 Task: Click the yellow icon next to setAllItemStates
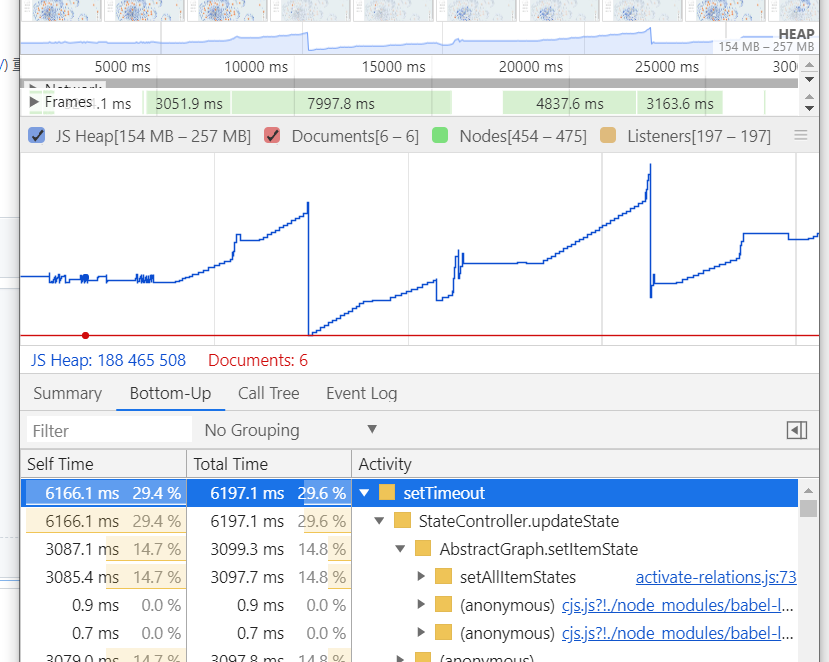click(x=441, y=576)
